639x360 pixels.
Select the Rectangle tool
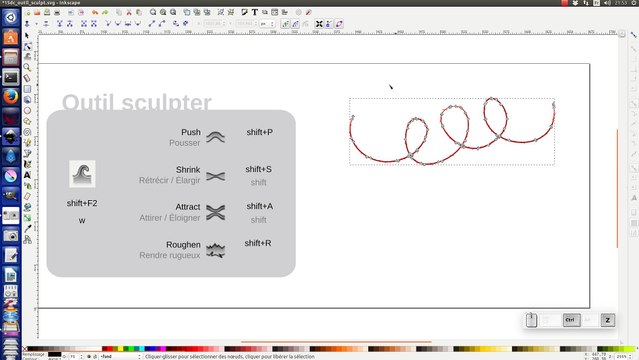tap(27, 89)
